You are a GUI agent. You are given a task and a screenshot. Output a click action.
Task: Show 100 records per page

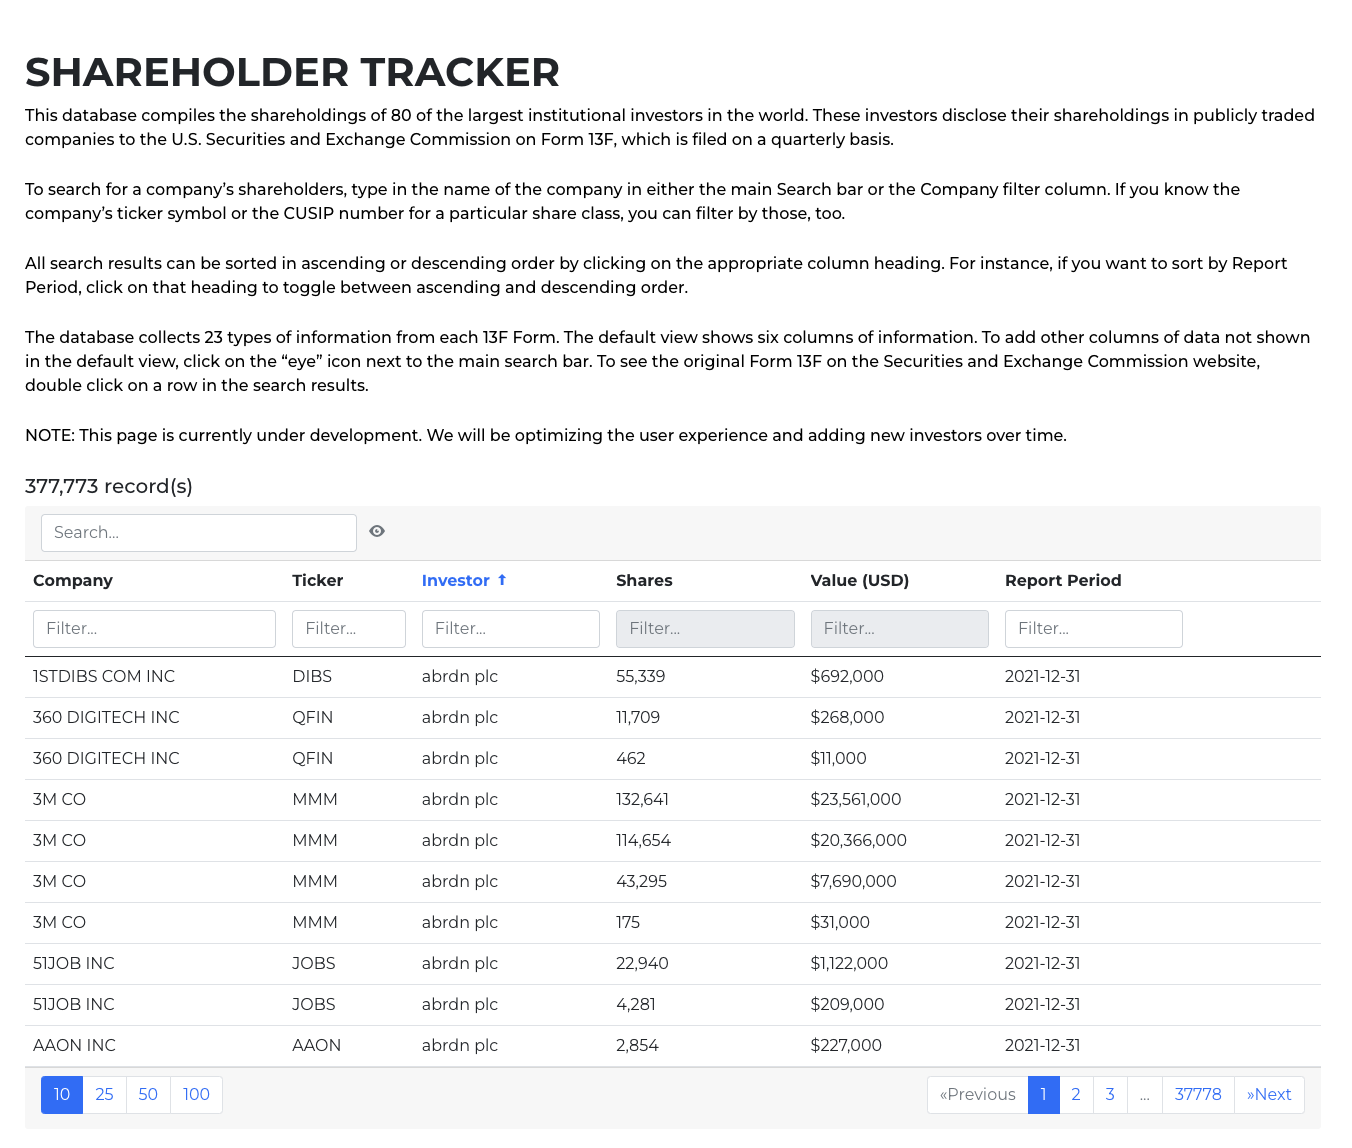click(197, 1094)
